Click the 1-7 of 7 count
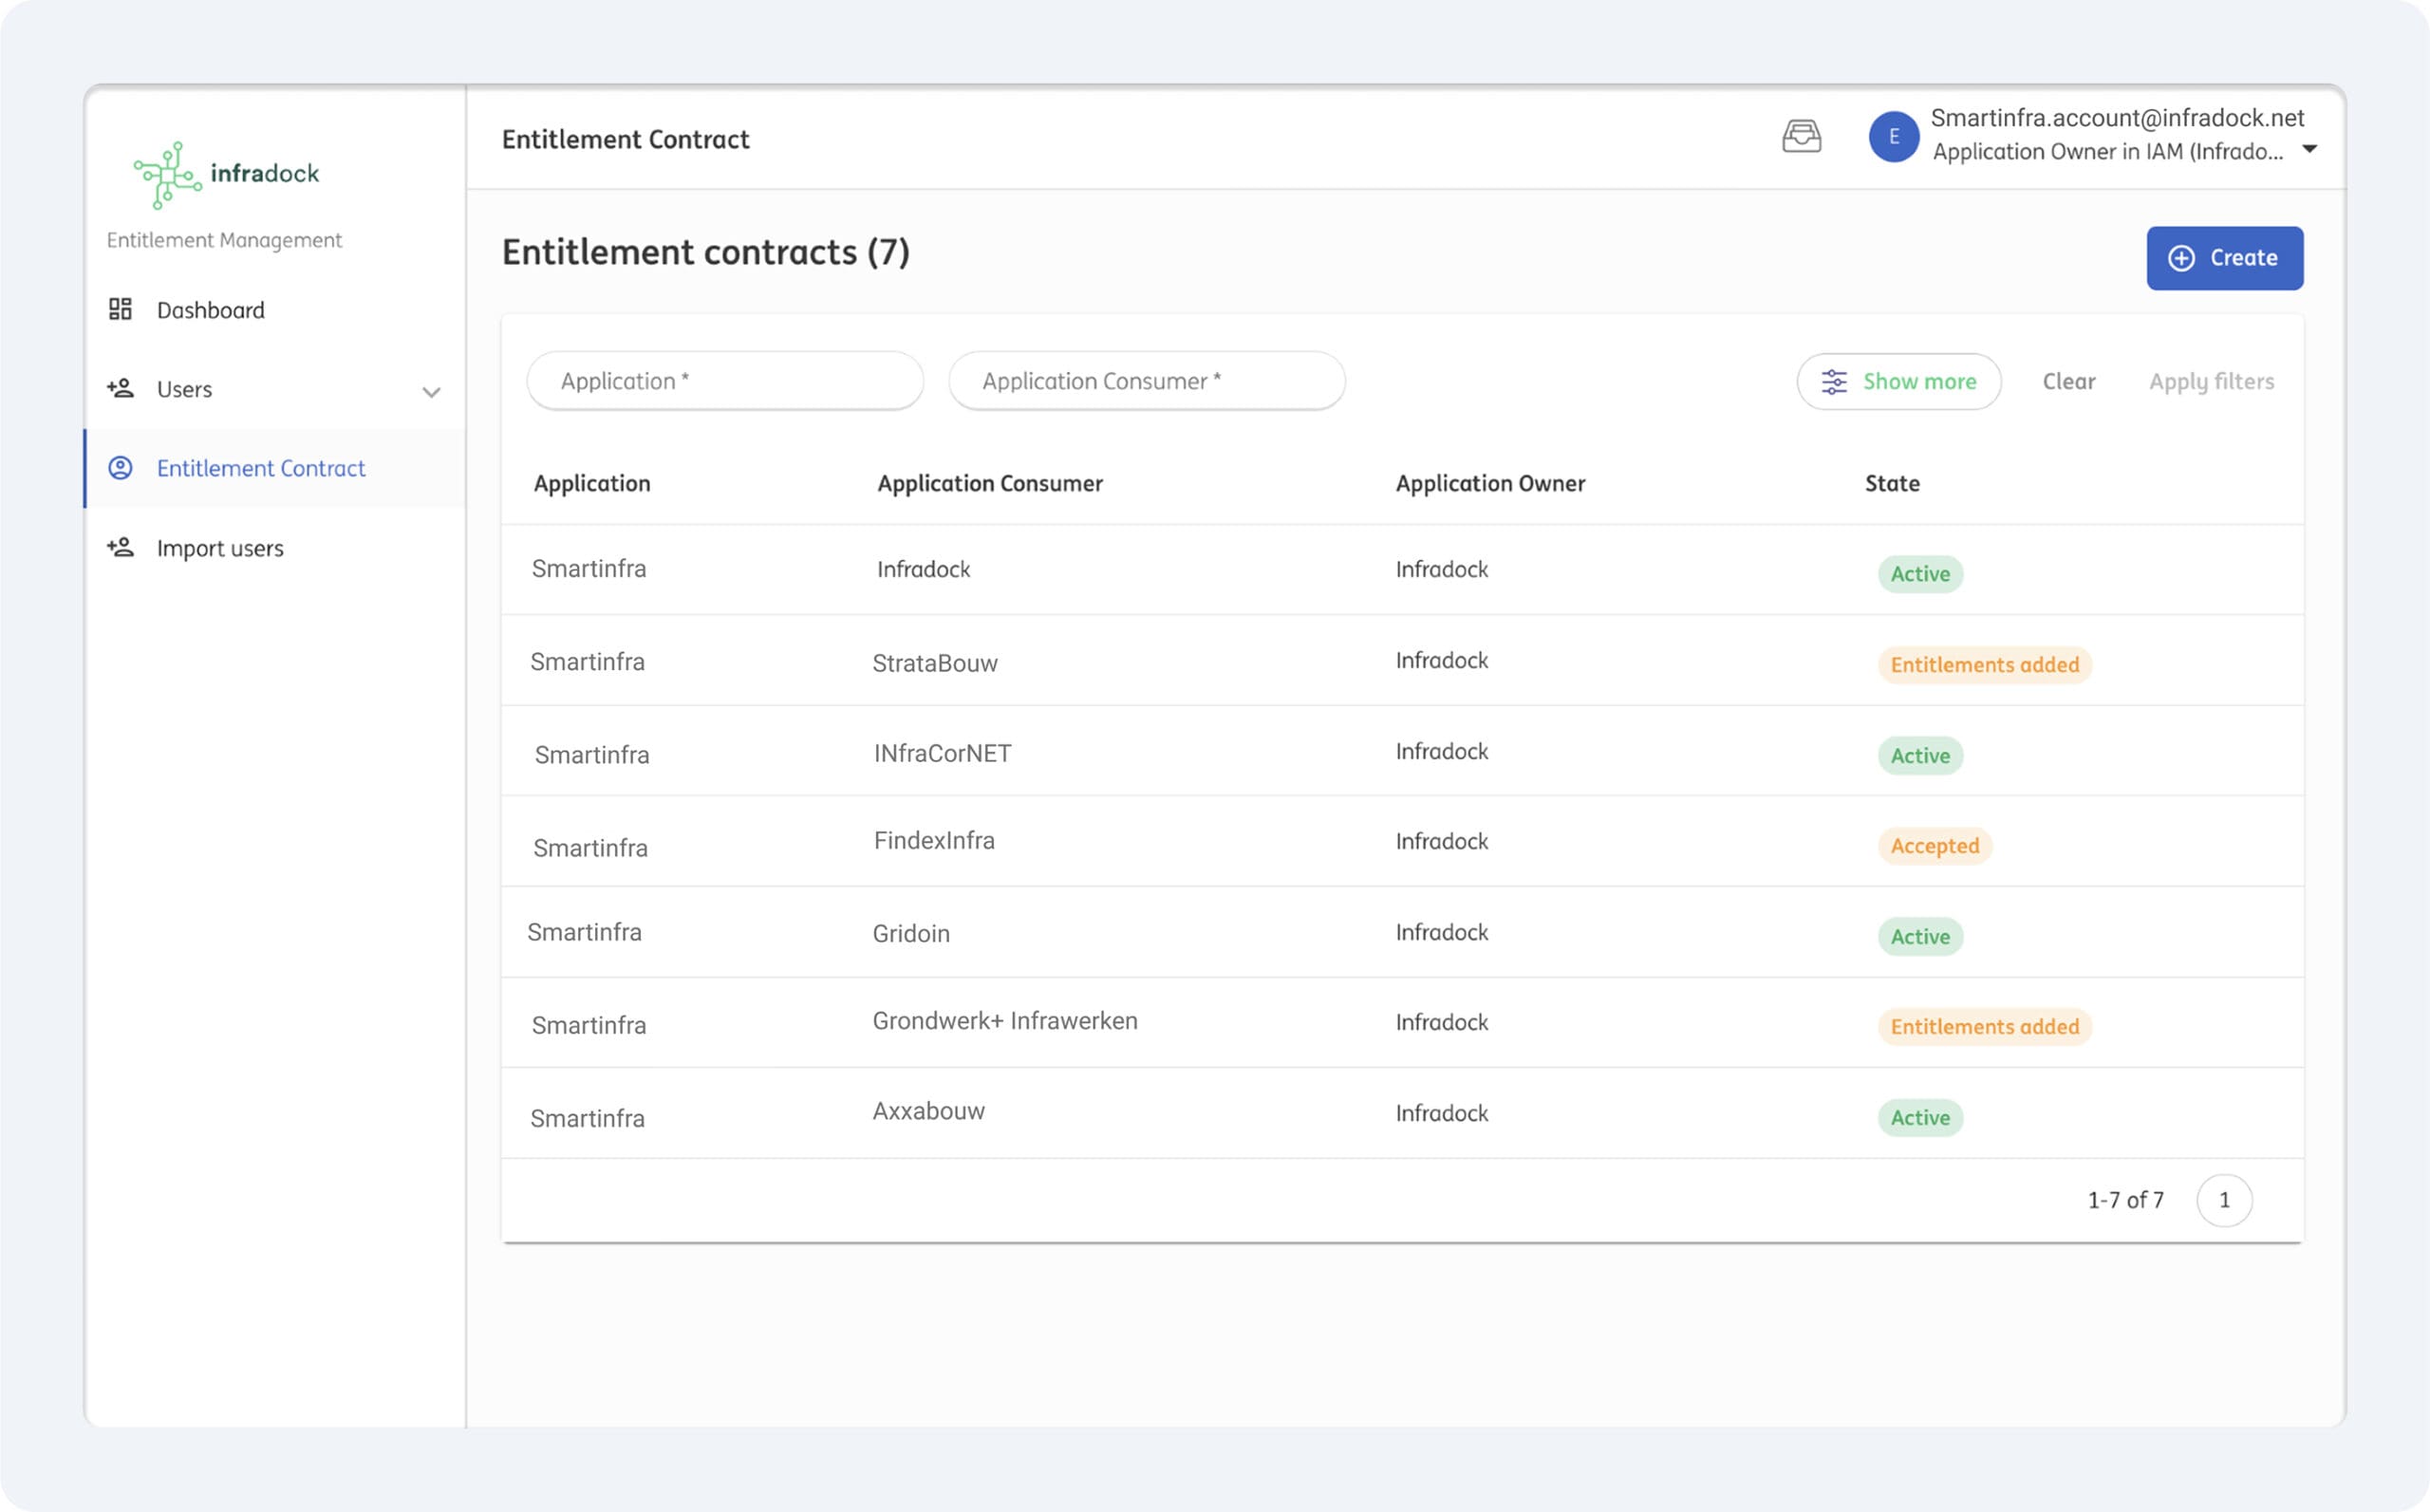This screenshot has width=2430, height=1512. [2125, 1200]
